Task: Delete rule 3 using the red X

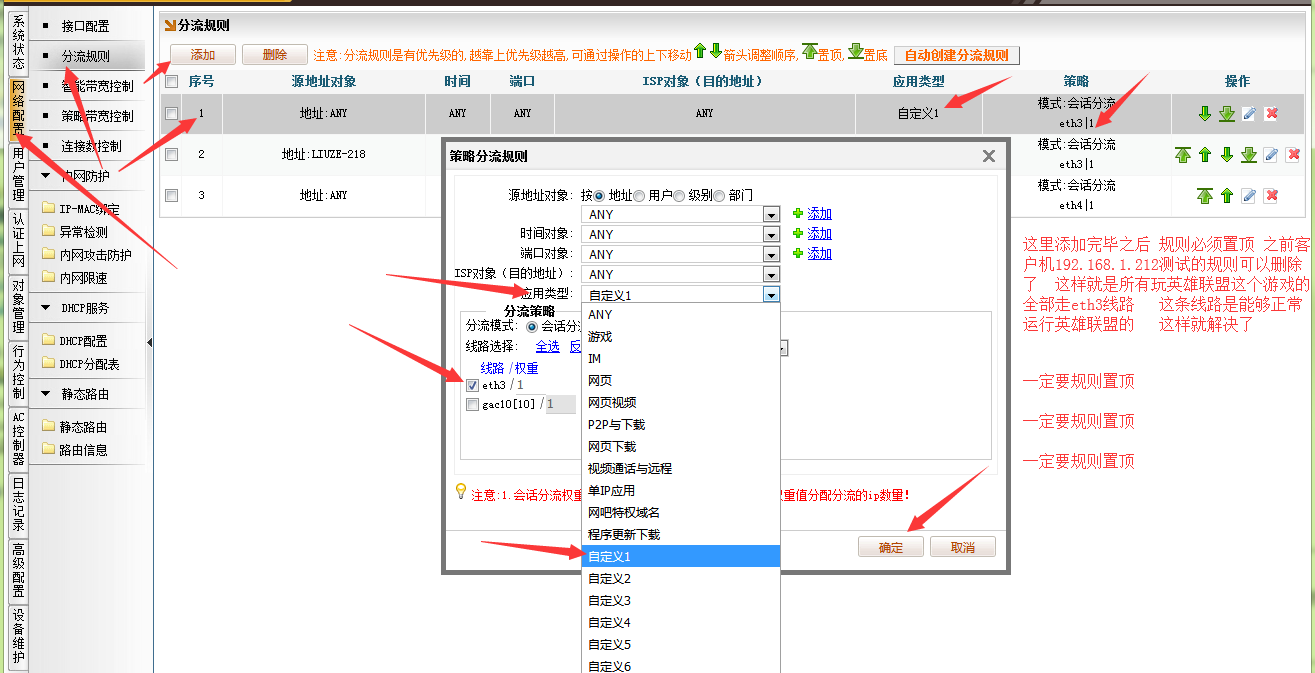Action: coord(1271,196)
